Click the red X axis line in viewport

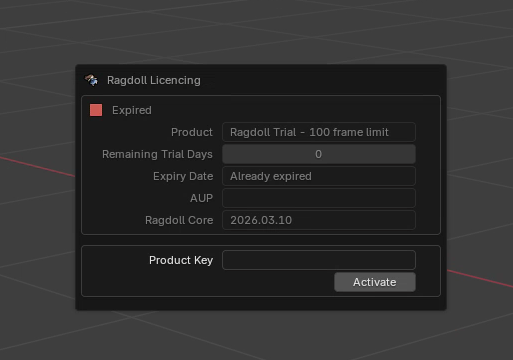pos(37,166)
